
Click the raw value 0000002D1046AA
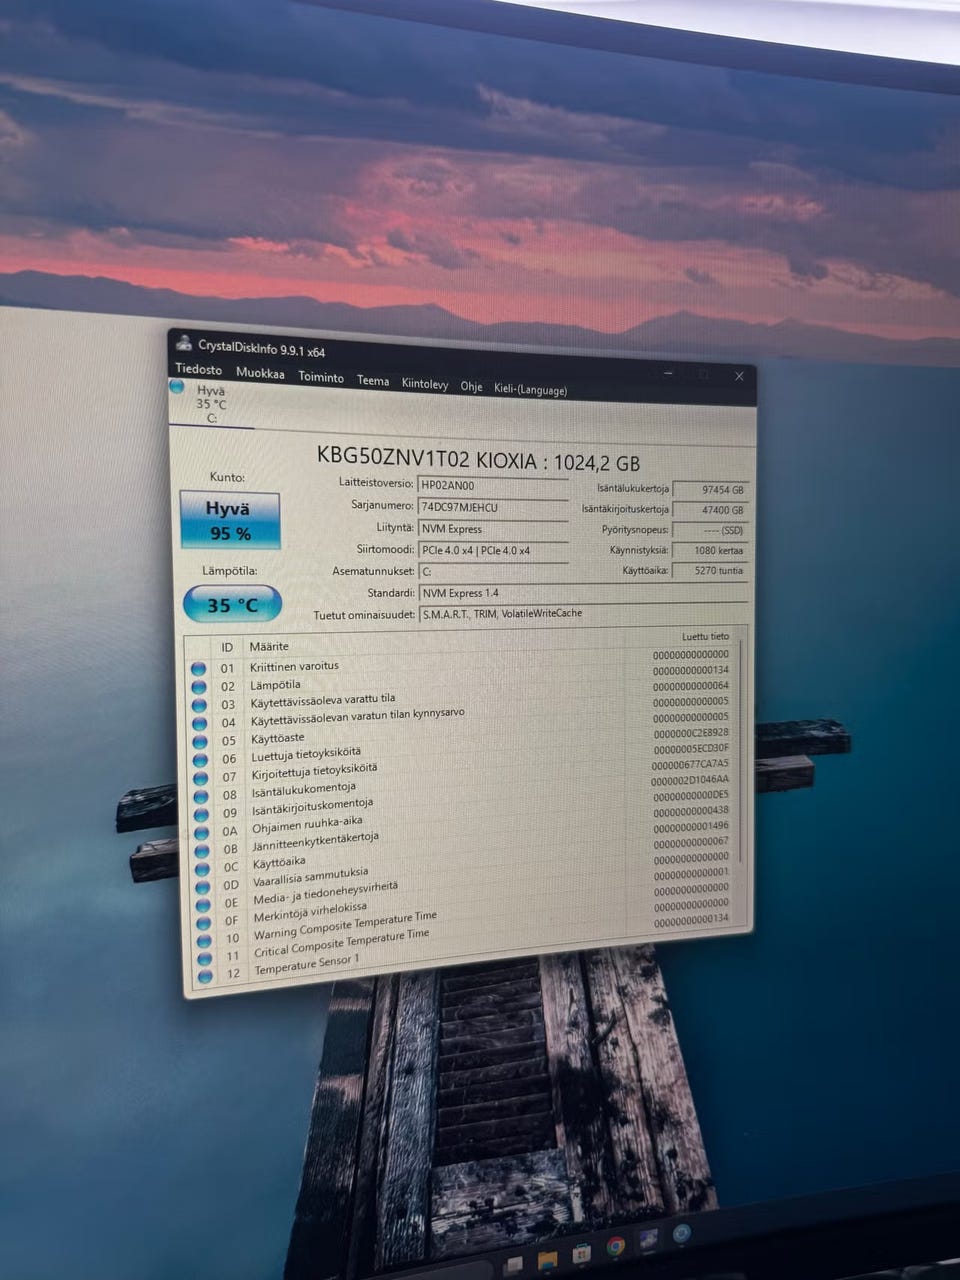[x=690, y=780]
